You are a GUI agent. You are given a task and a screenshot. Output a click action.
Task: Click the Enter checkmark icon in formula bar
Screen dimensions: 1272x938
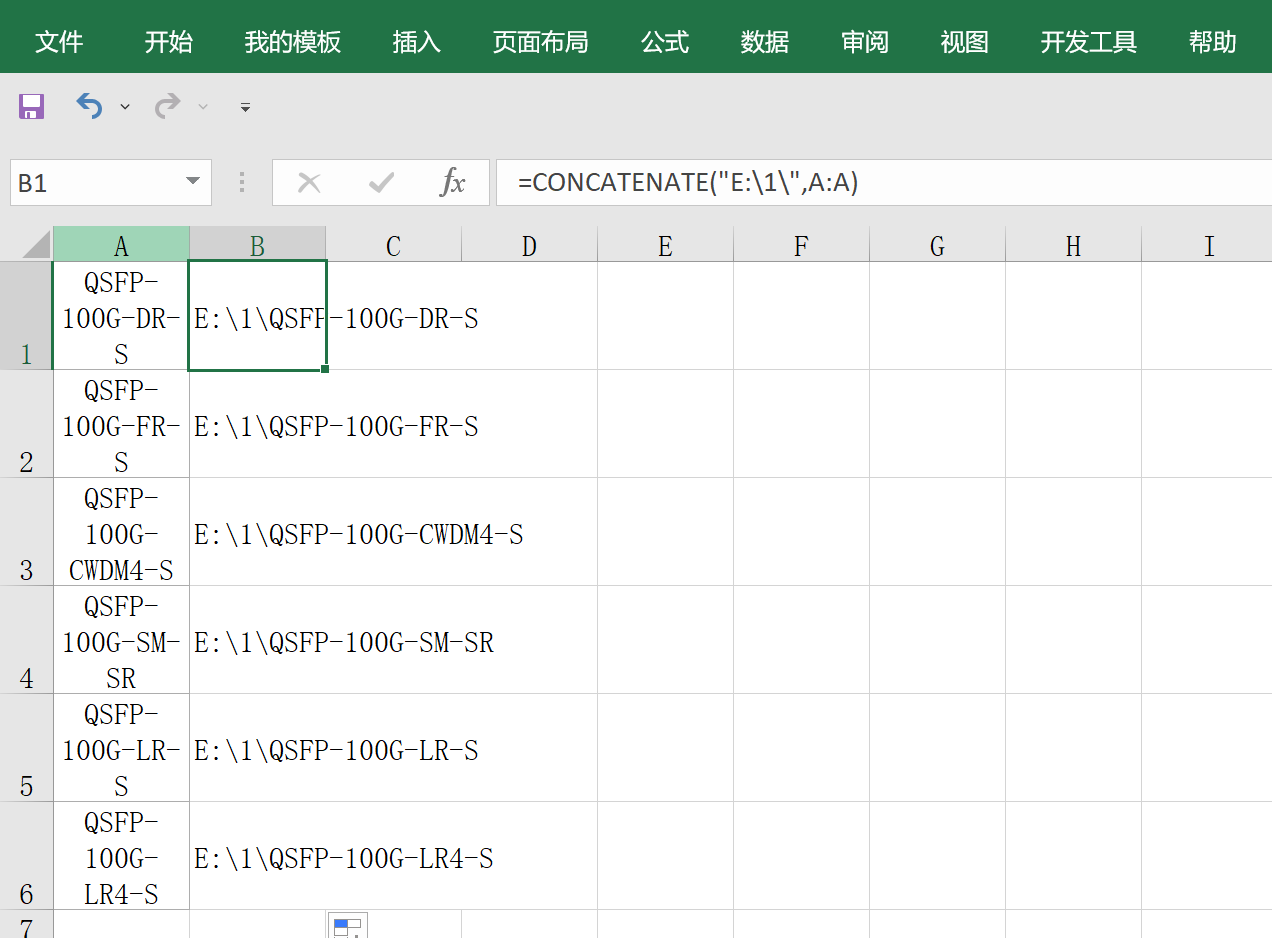click(x=380, y=183)
